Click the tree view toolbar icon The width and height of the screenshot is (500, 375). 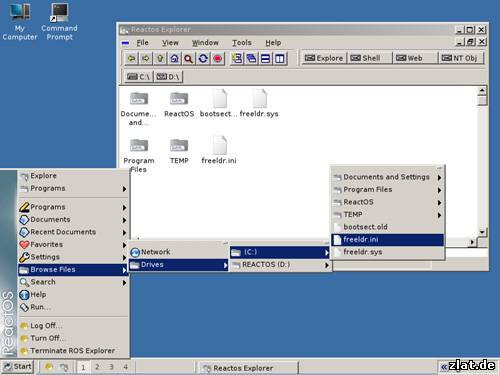237,59
